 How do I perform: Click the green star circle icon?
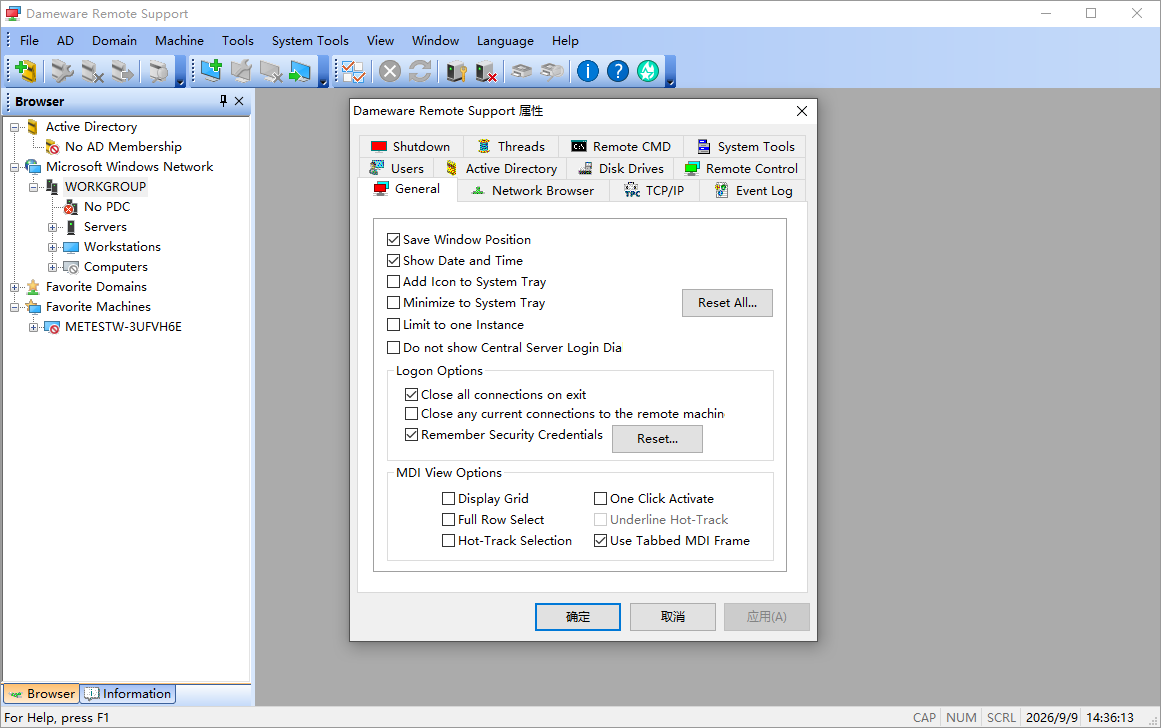click(648, 71)
